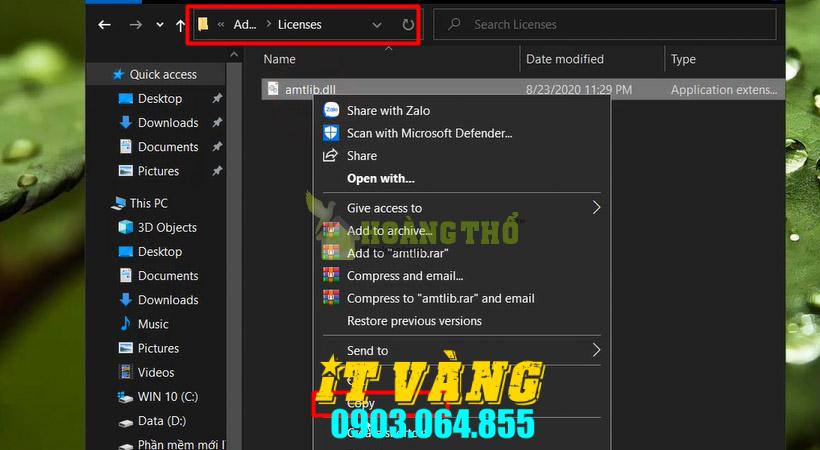Viewport: 820px width, 450px height.
Task: Choose Compress and email...
Action: point(405,276)
